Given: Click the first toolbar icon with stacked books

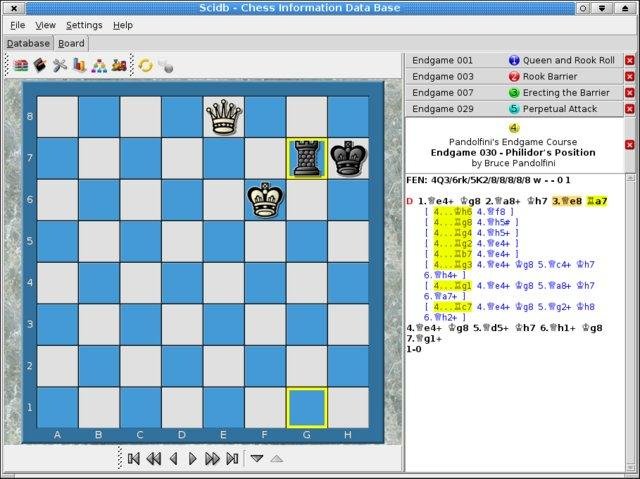Looking at the screenshot, I should click(21, 65).
